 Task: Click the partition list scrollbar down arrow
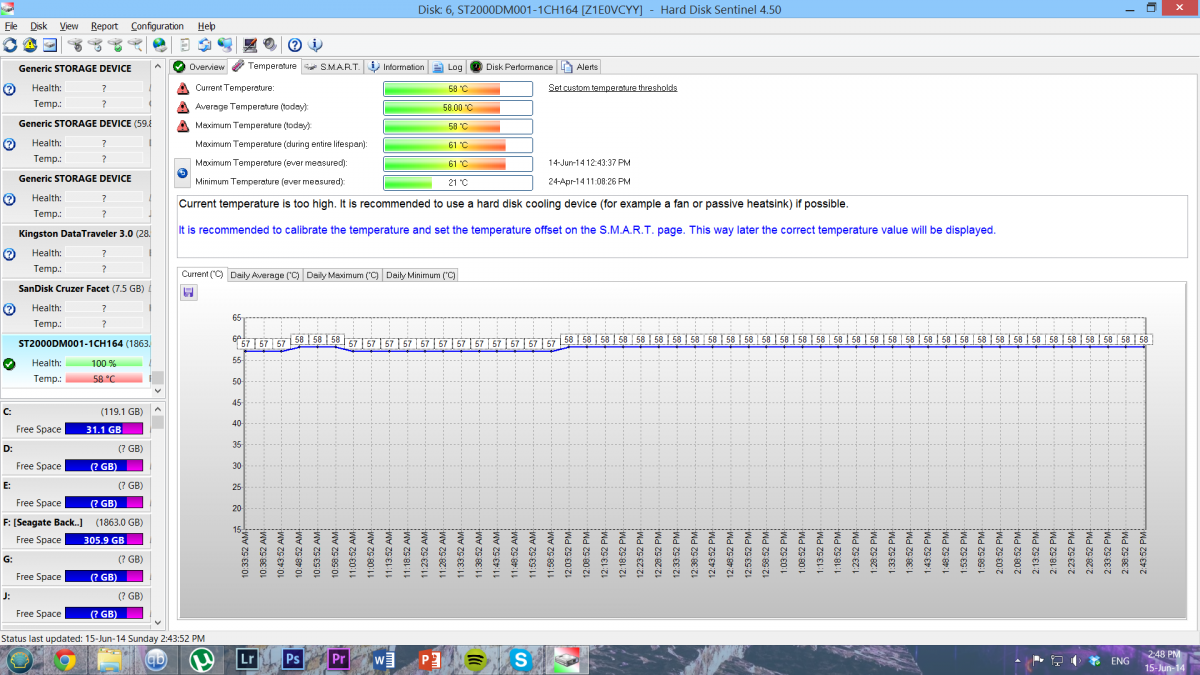point(157,621)
